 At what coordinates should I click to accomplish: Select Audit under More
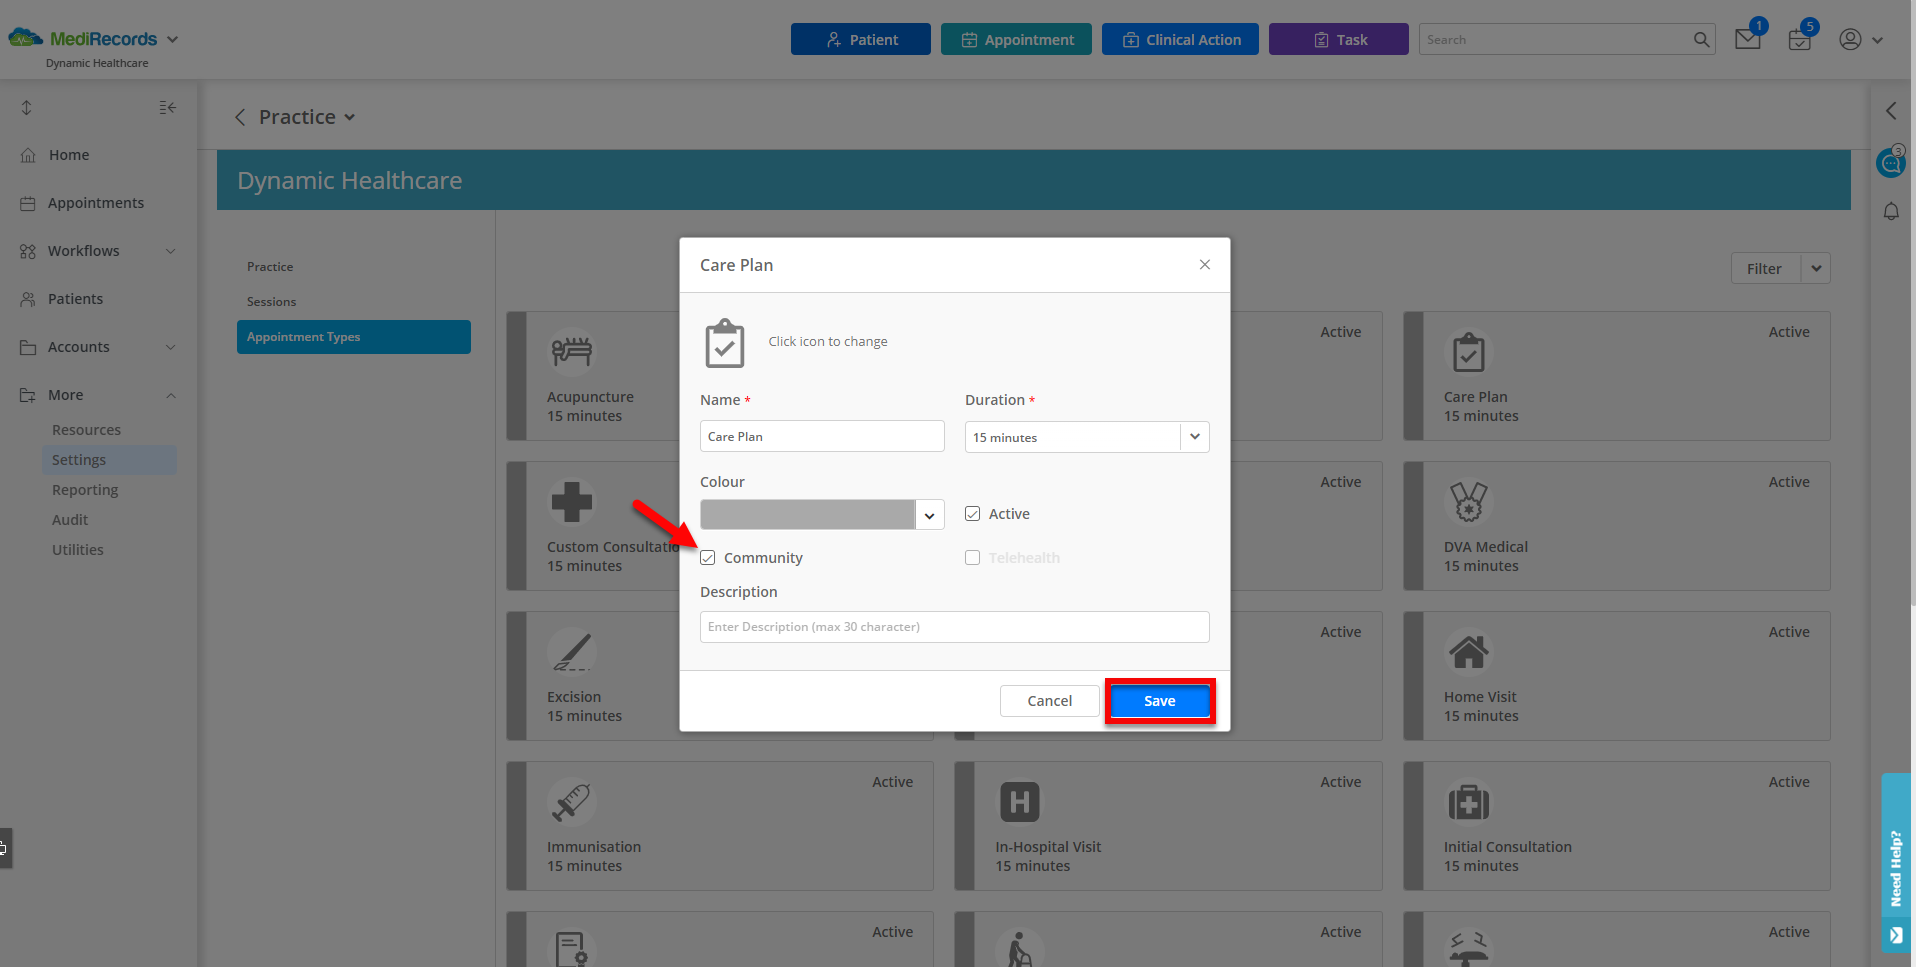[x=70, y=520]
